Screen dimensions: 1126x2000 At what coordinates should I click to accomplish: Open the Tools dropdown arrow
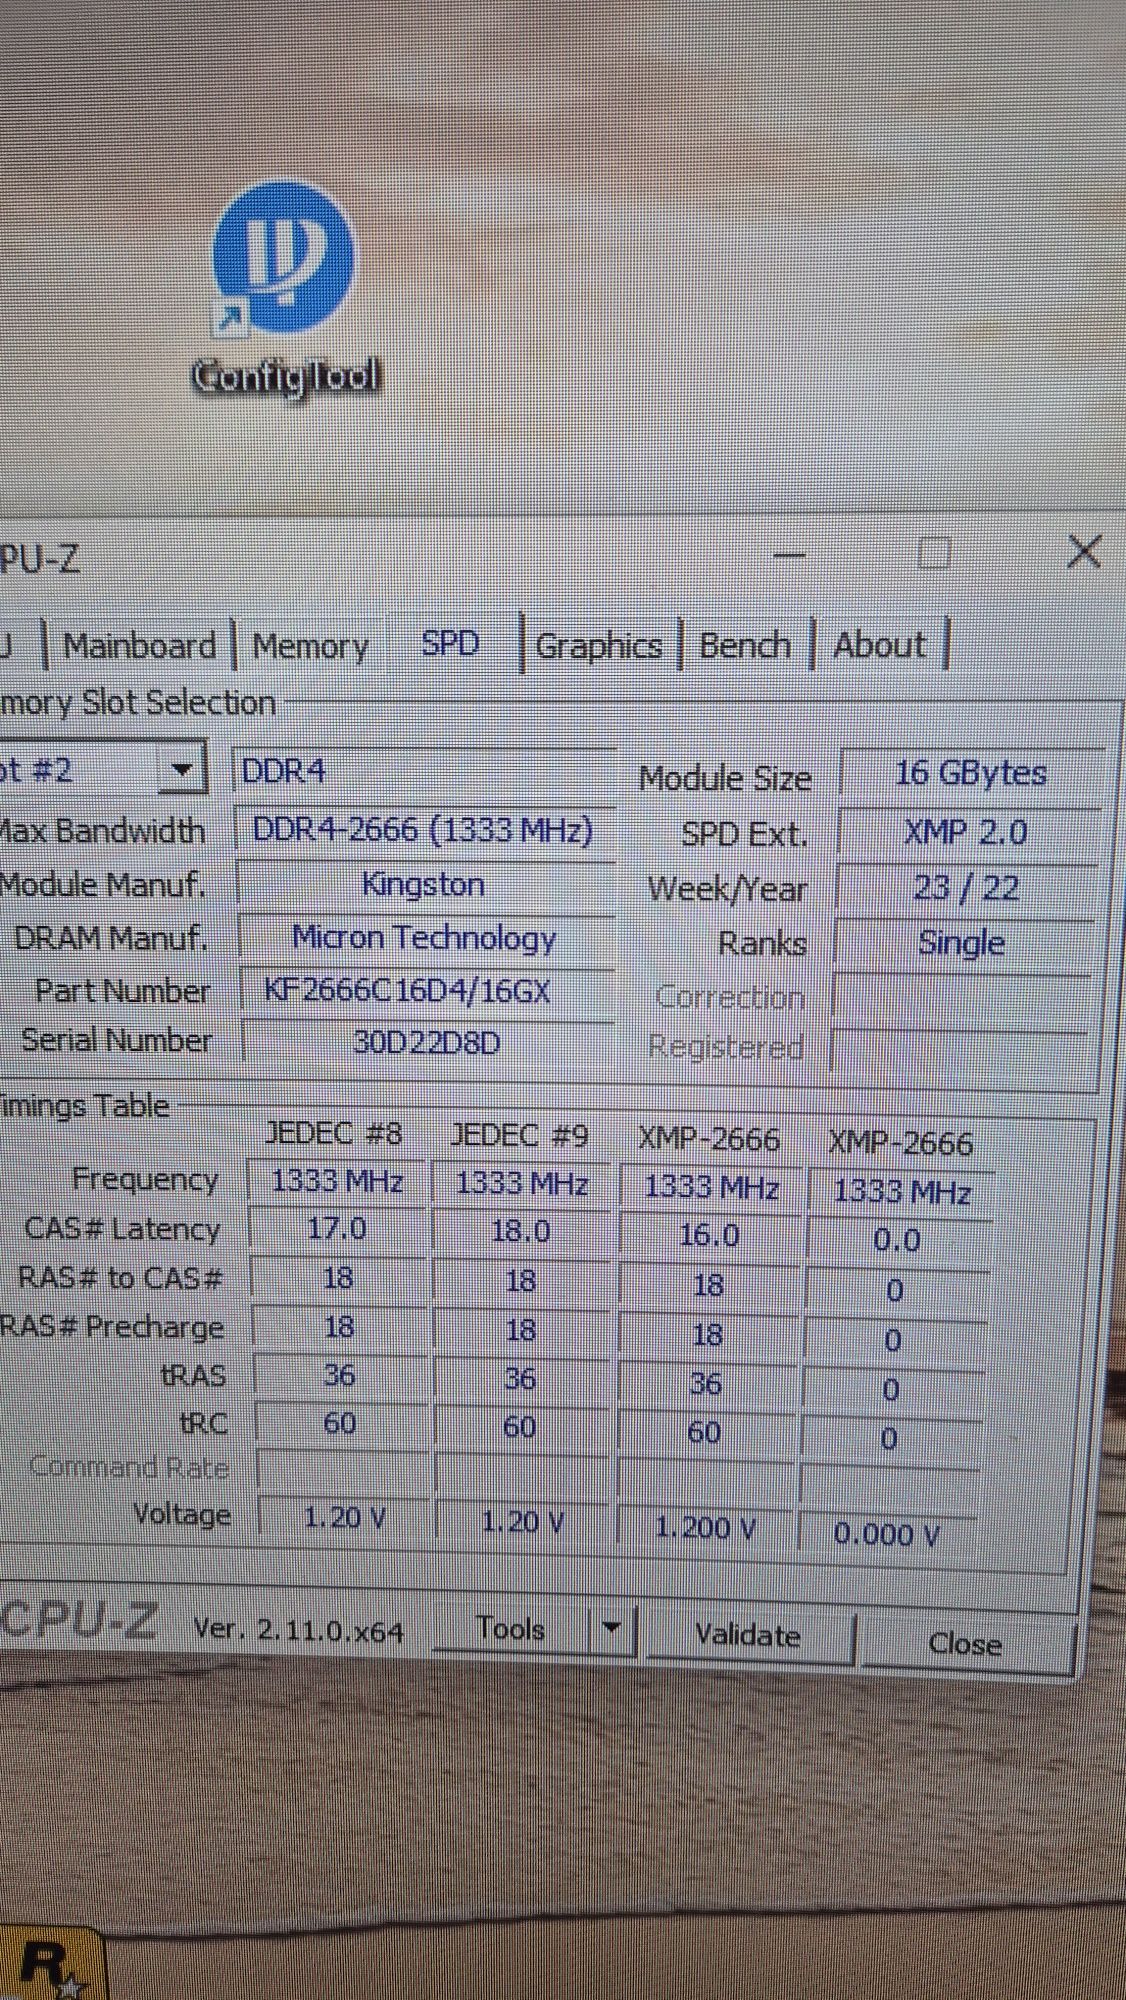click(611, 1629)
